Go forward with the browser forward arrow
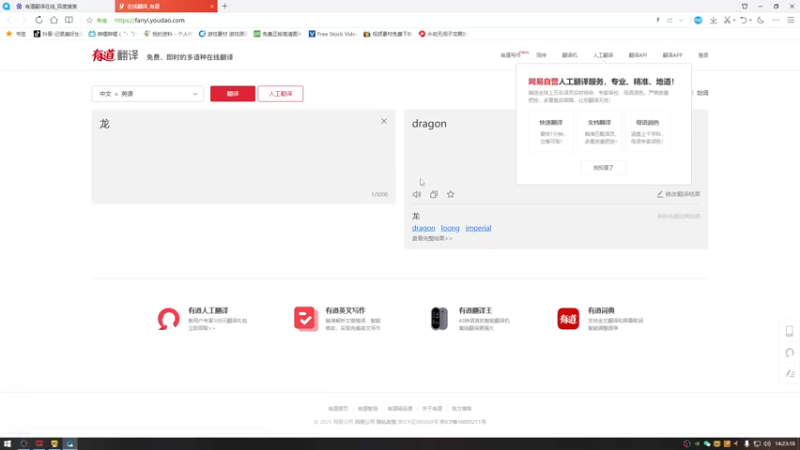This screenshot has height=450, width=800. 23,20
